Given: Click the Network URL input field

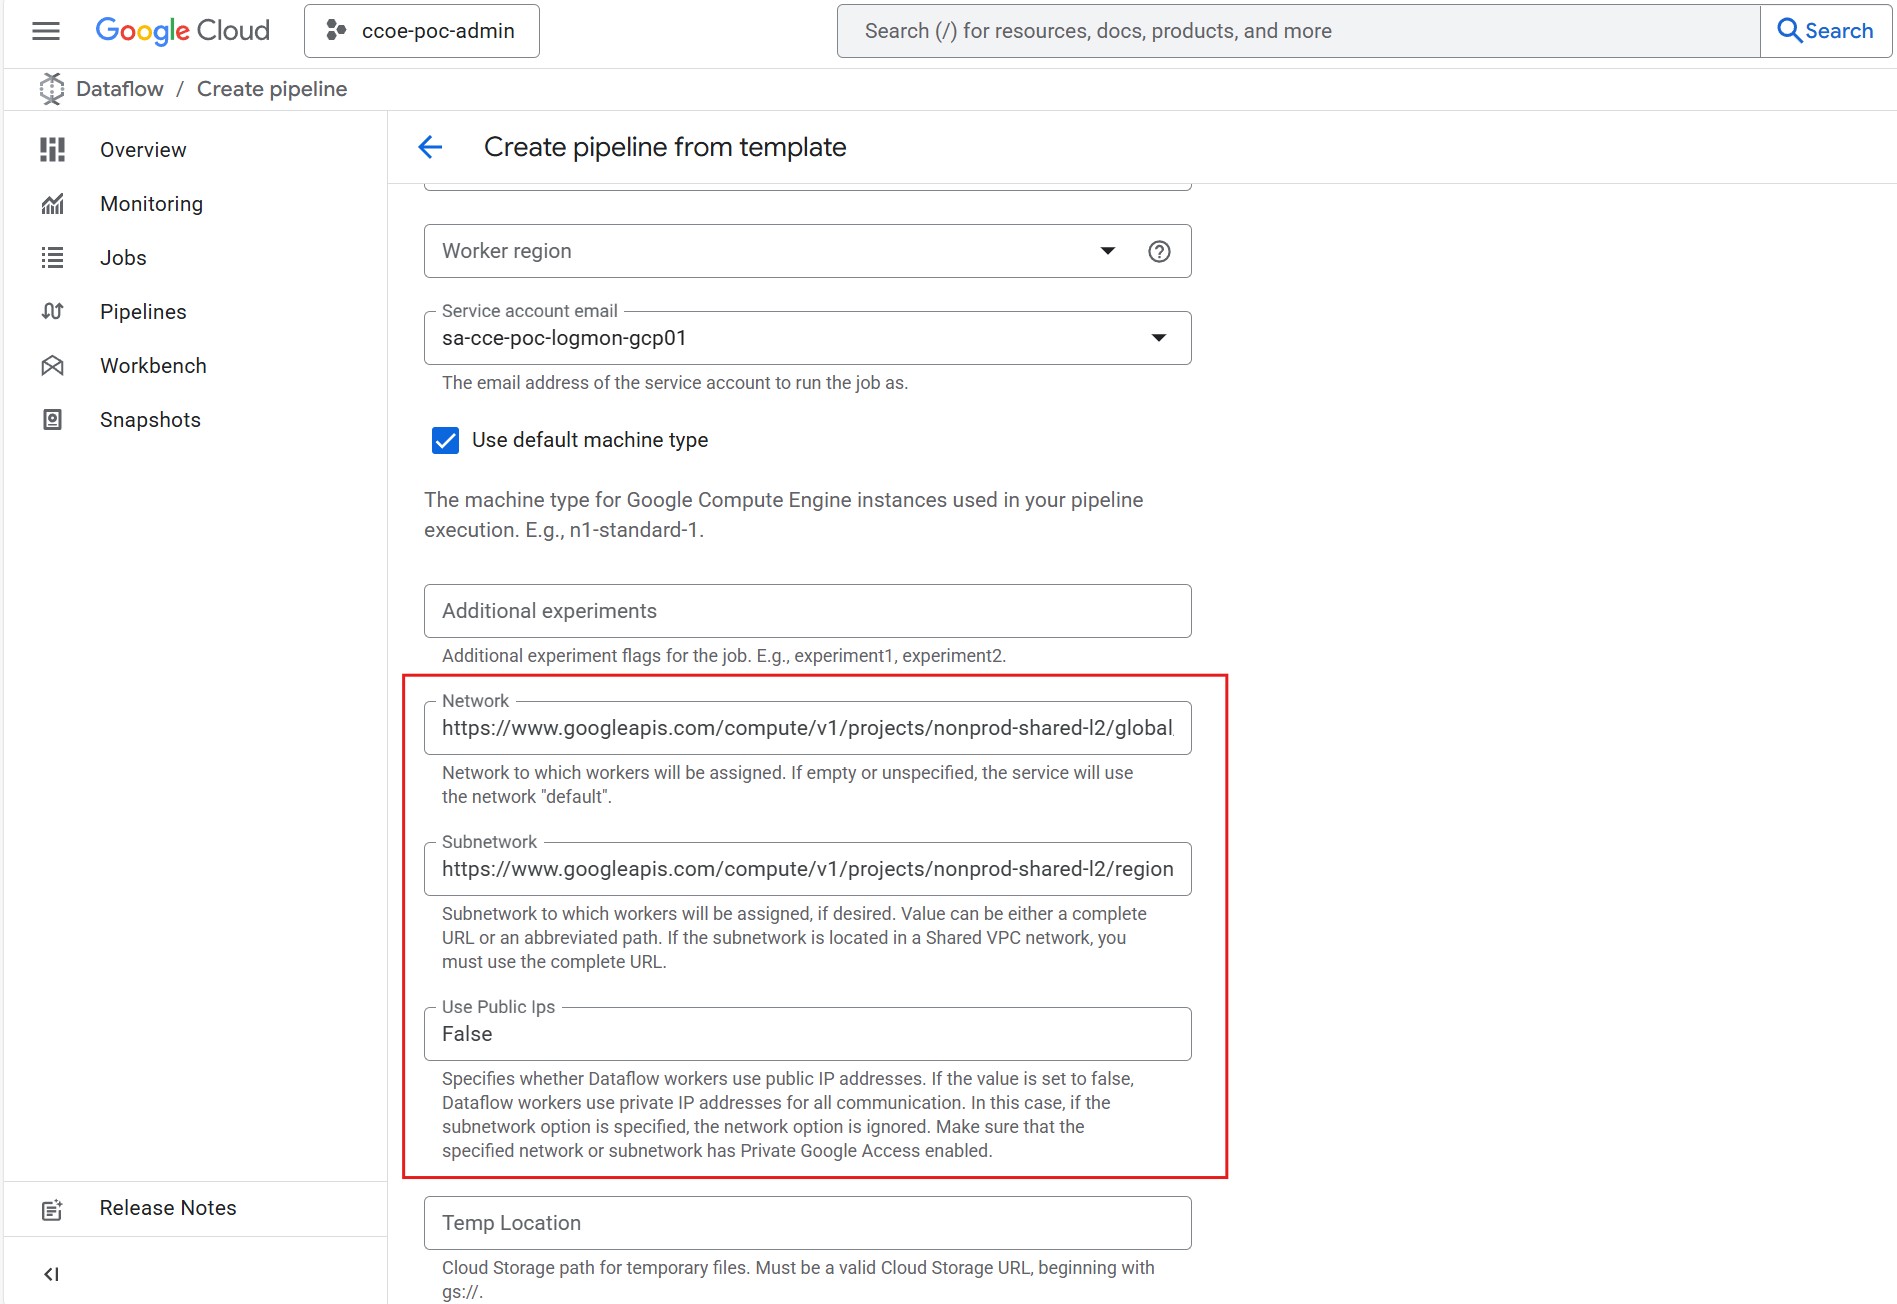Looking at the screenshot, I should click(x=806, y=729).
